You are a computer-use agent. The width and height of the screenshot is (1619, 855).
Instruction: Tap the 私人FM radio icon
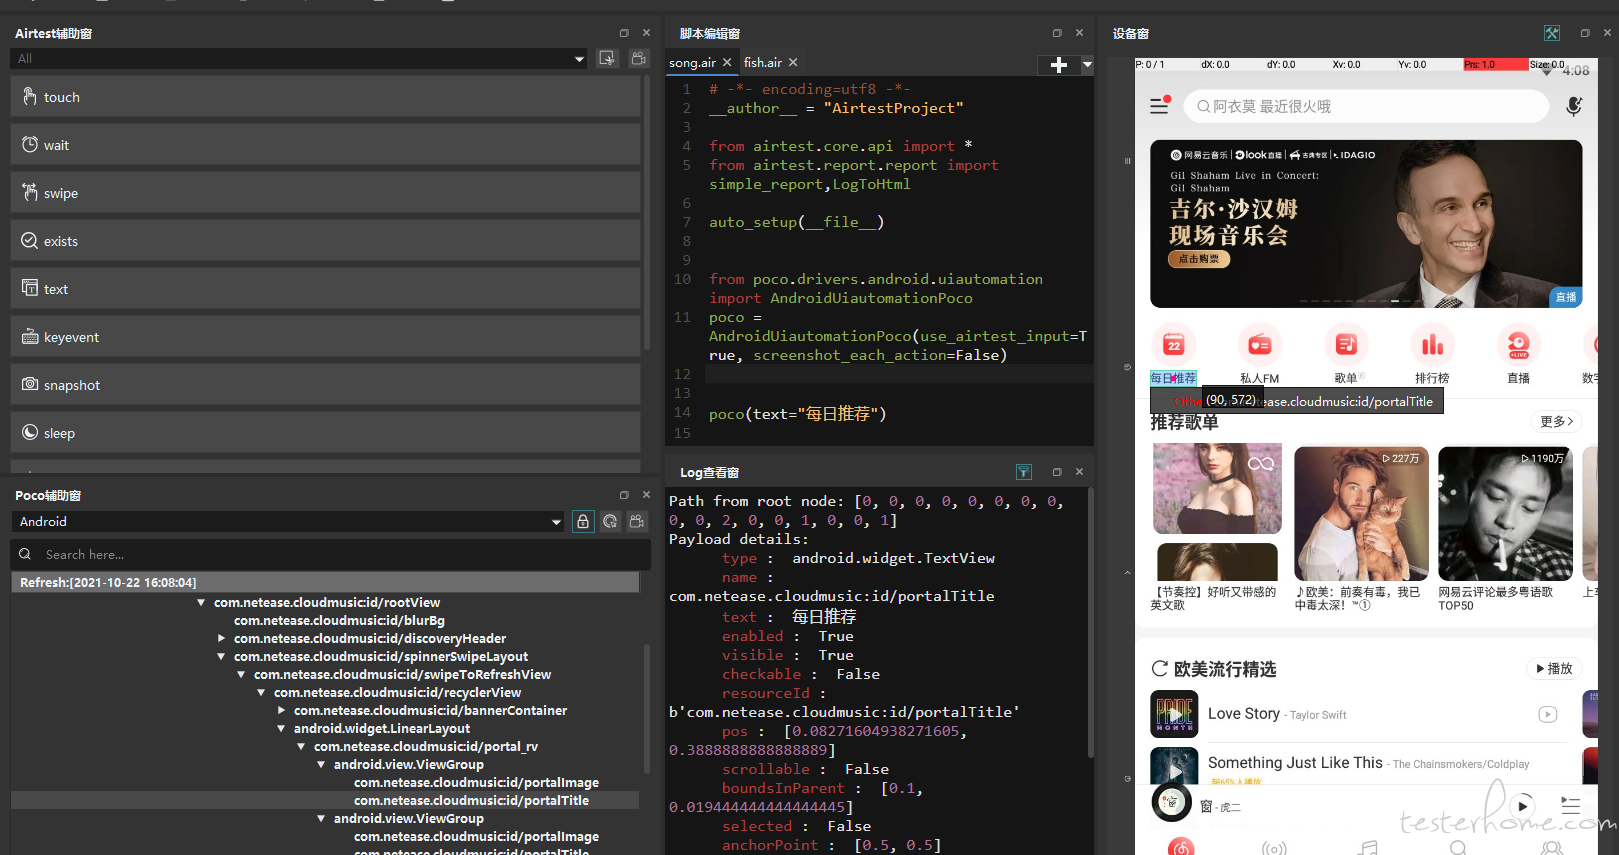(x=1260, y=345)
